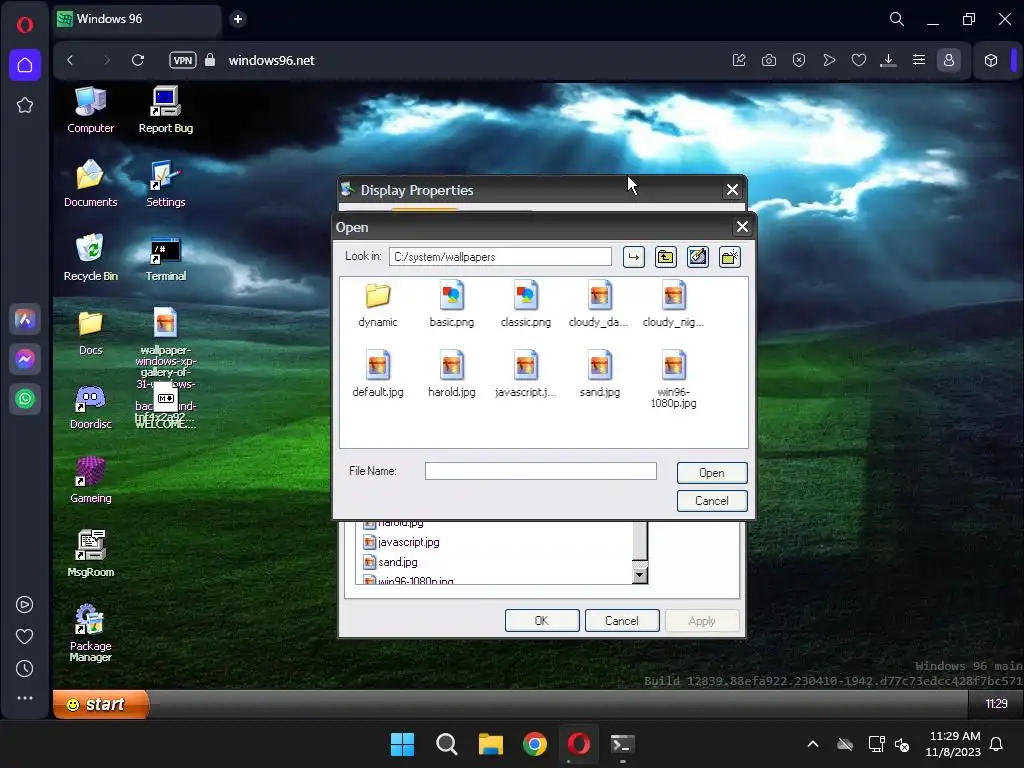Click the rename/edit icon in Open dialog
This screenshot has height=768, width=1024.
pyautogui.click(x=697, y=257)
